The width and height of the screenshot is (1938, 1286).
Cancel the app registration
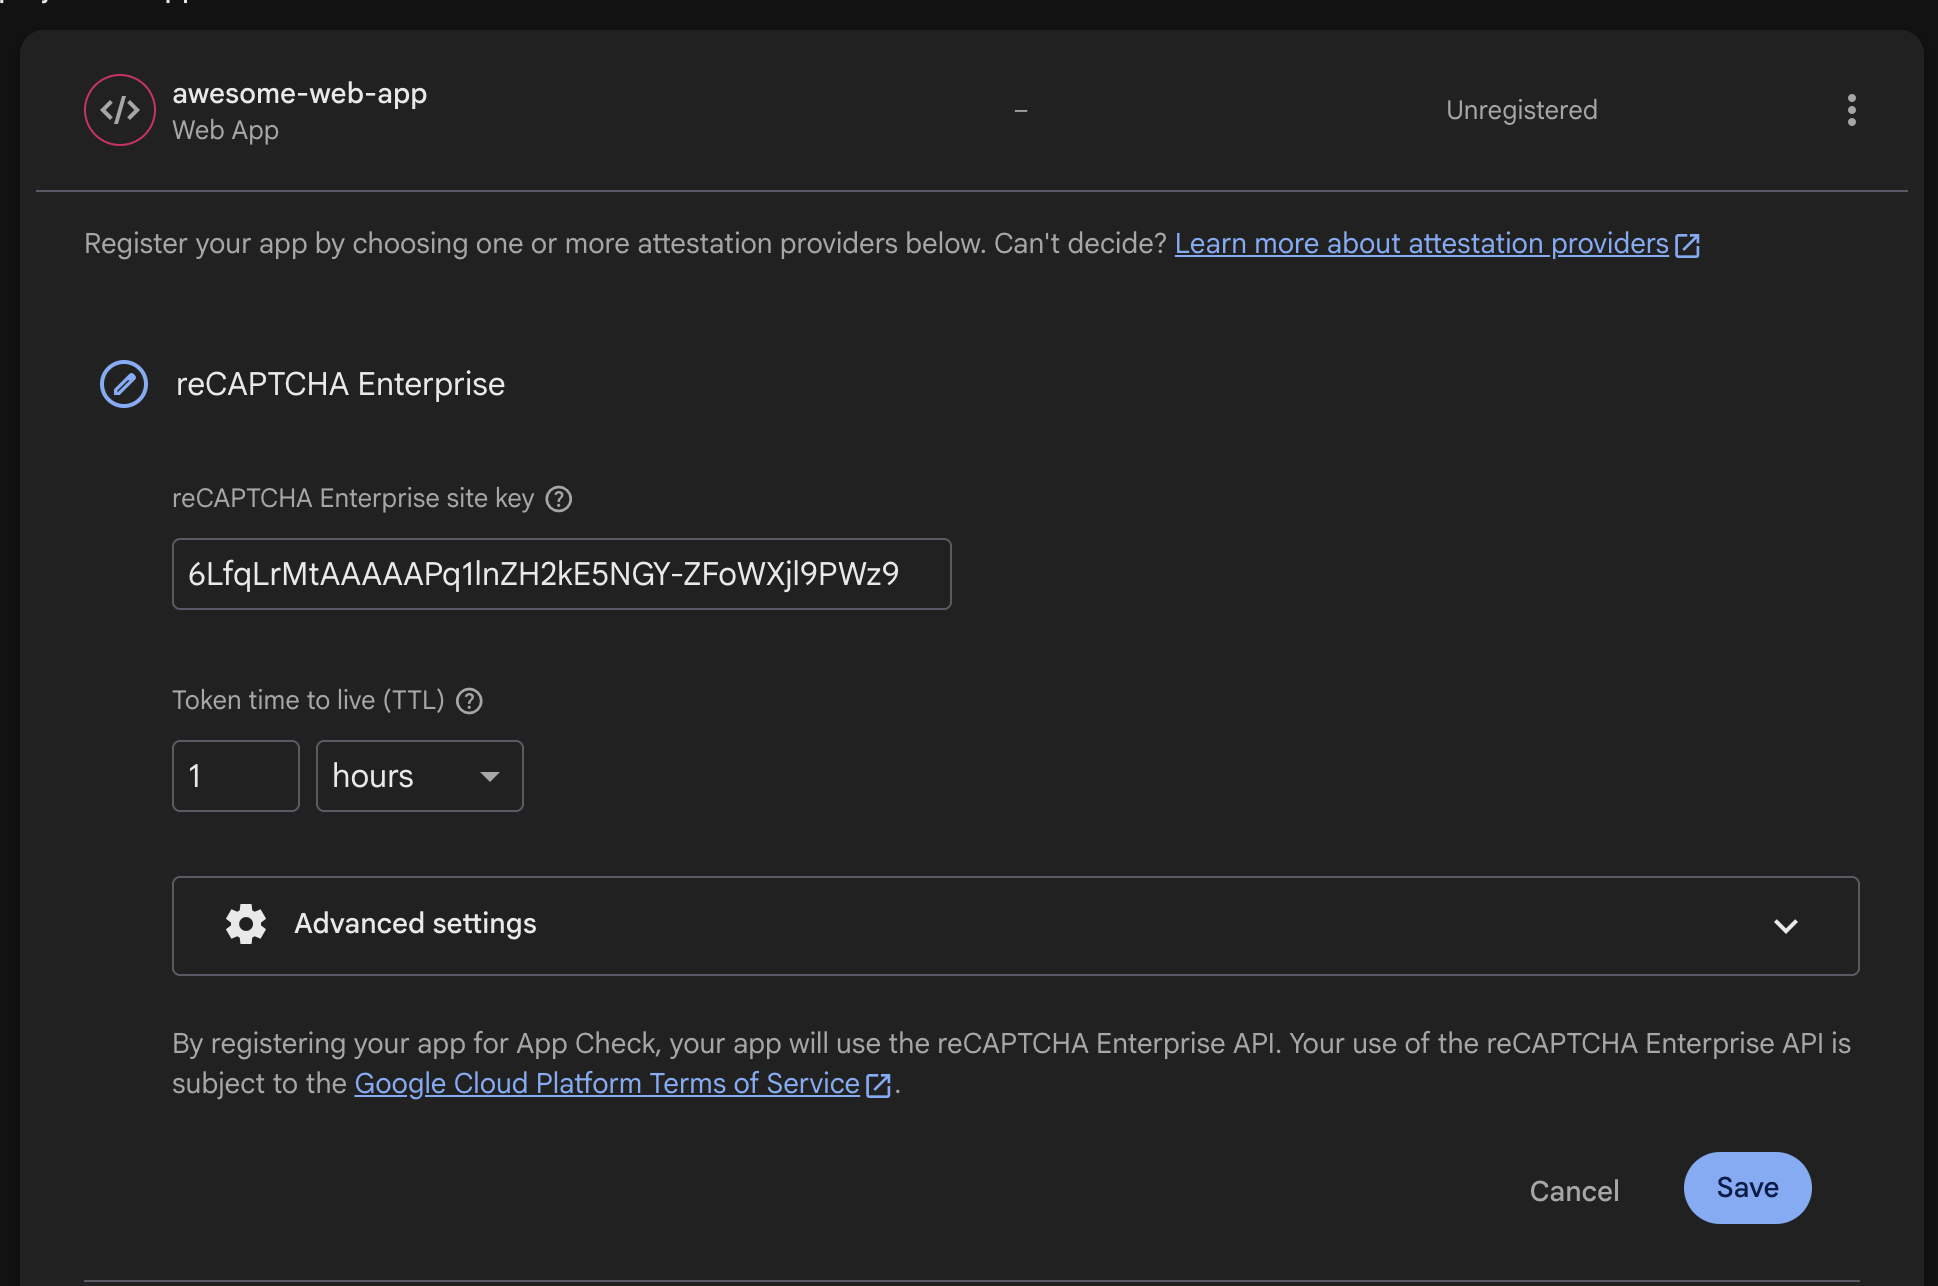tap(1574, 1191)
